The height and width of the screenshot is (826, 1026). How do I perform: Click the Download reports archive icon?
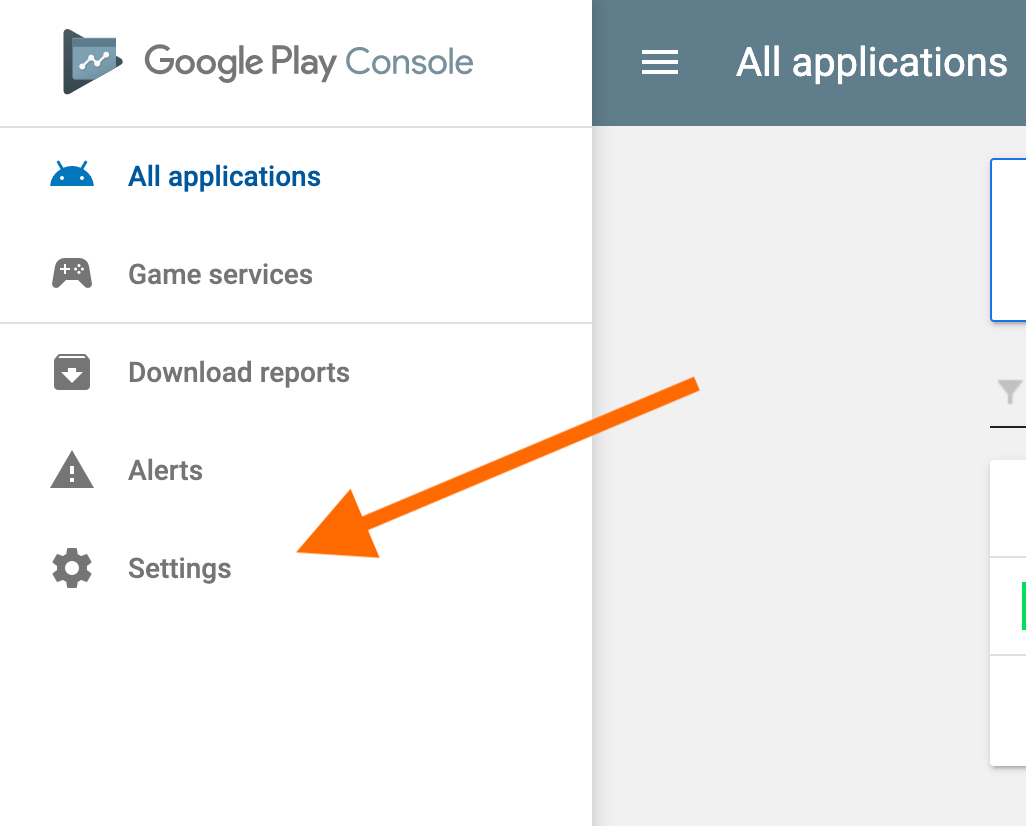pyautogui.click(x=72, y=372)
